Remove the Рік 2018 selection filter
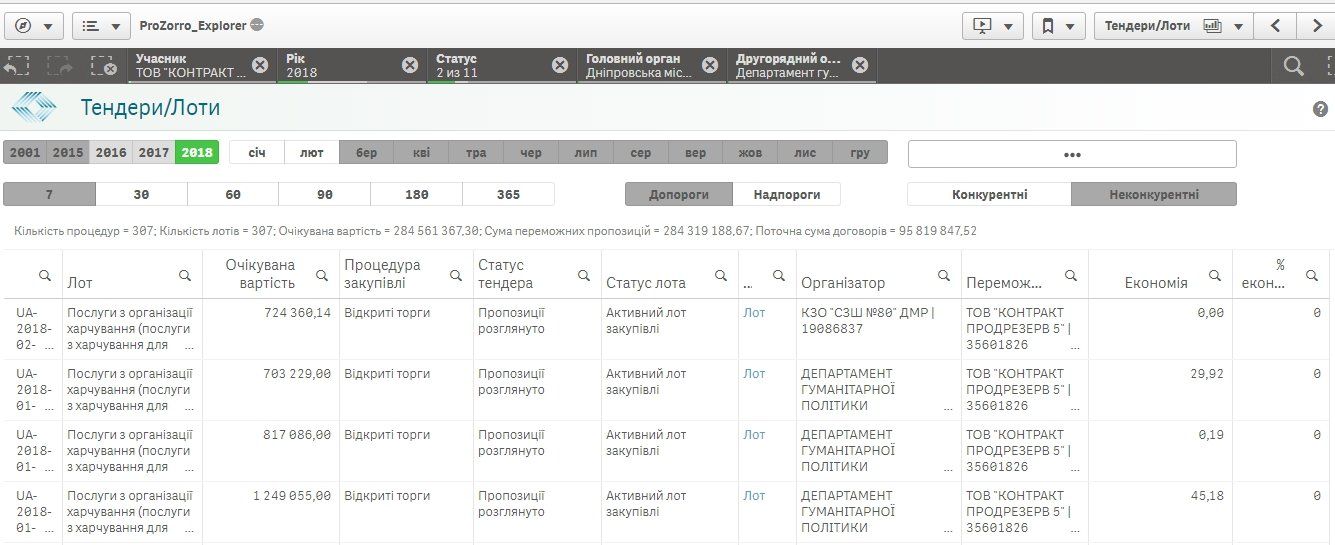This screenshot has height=545, width=1335. [410, 65]
